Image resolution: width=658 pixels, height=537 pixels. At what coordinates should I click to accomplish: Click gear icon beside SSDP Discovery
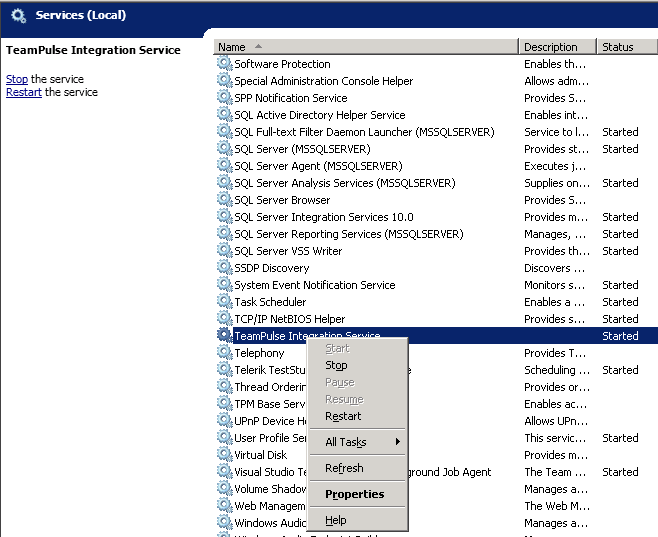pyautogui.click(x=225, y=267)
